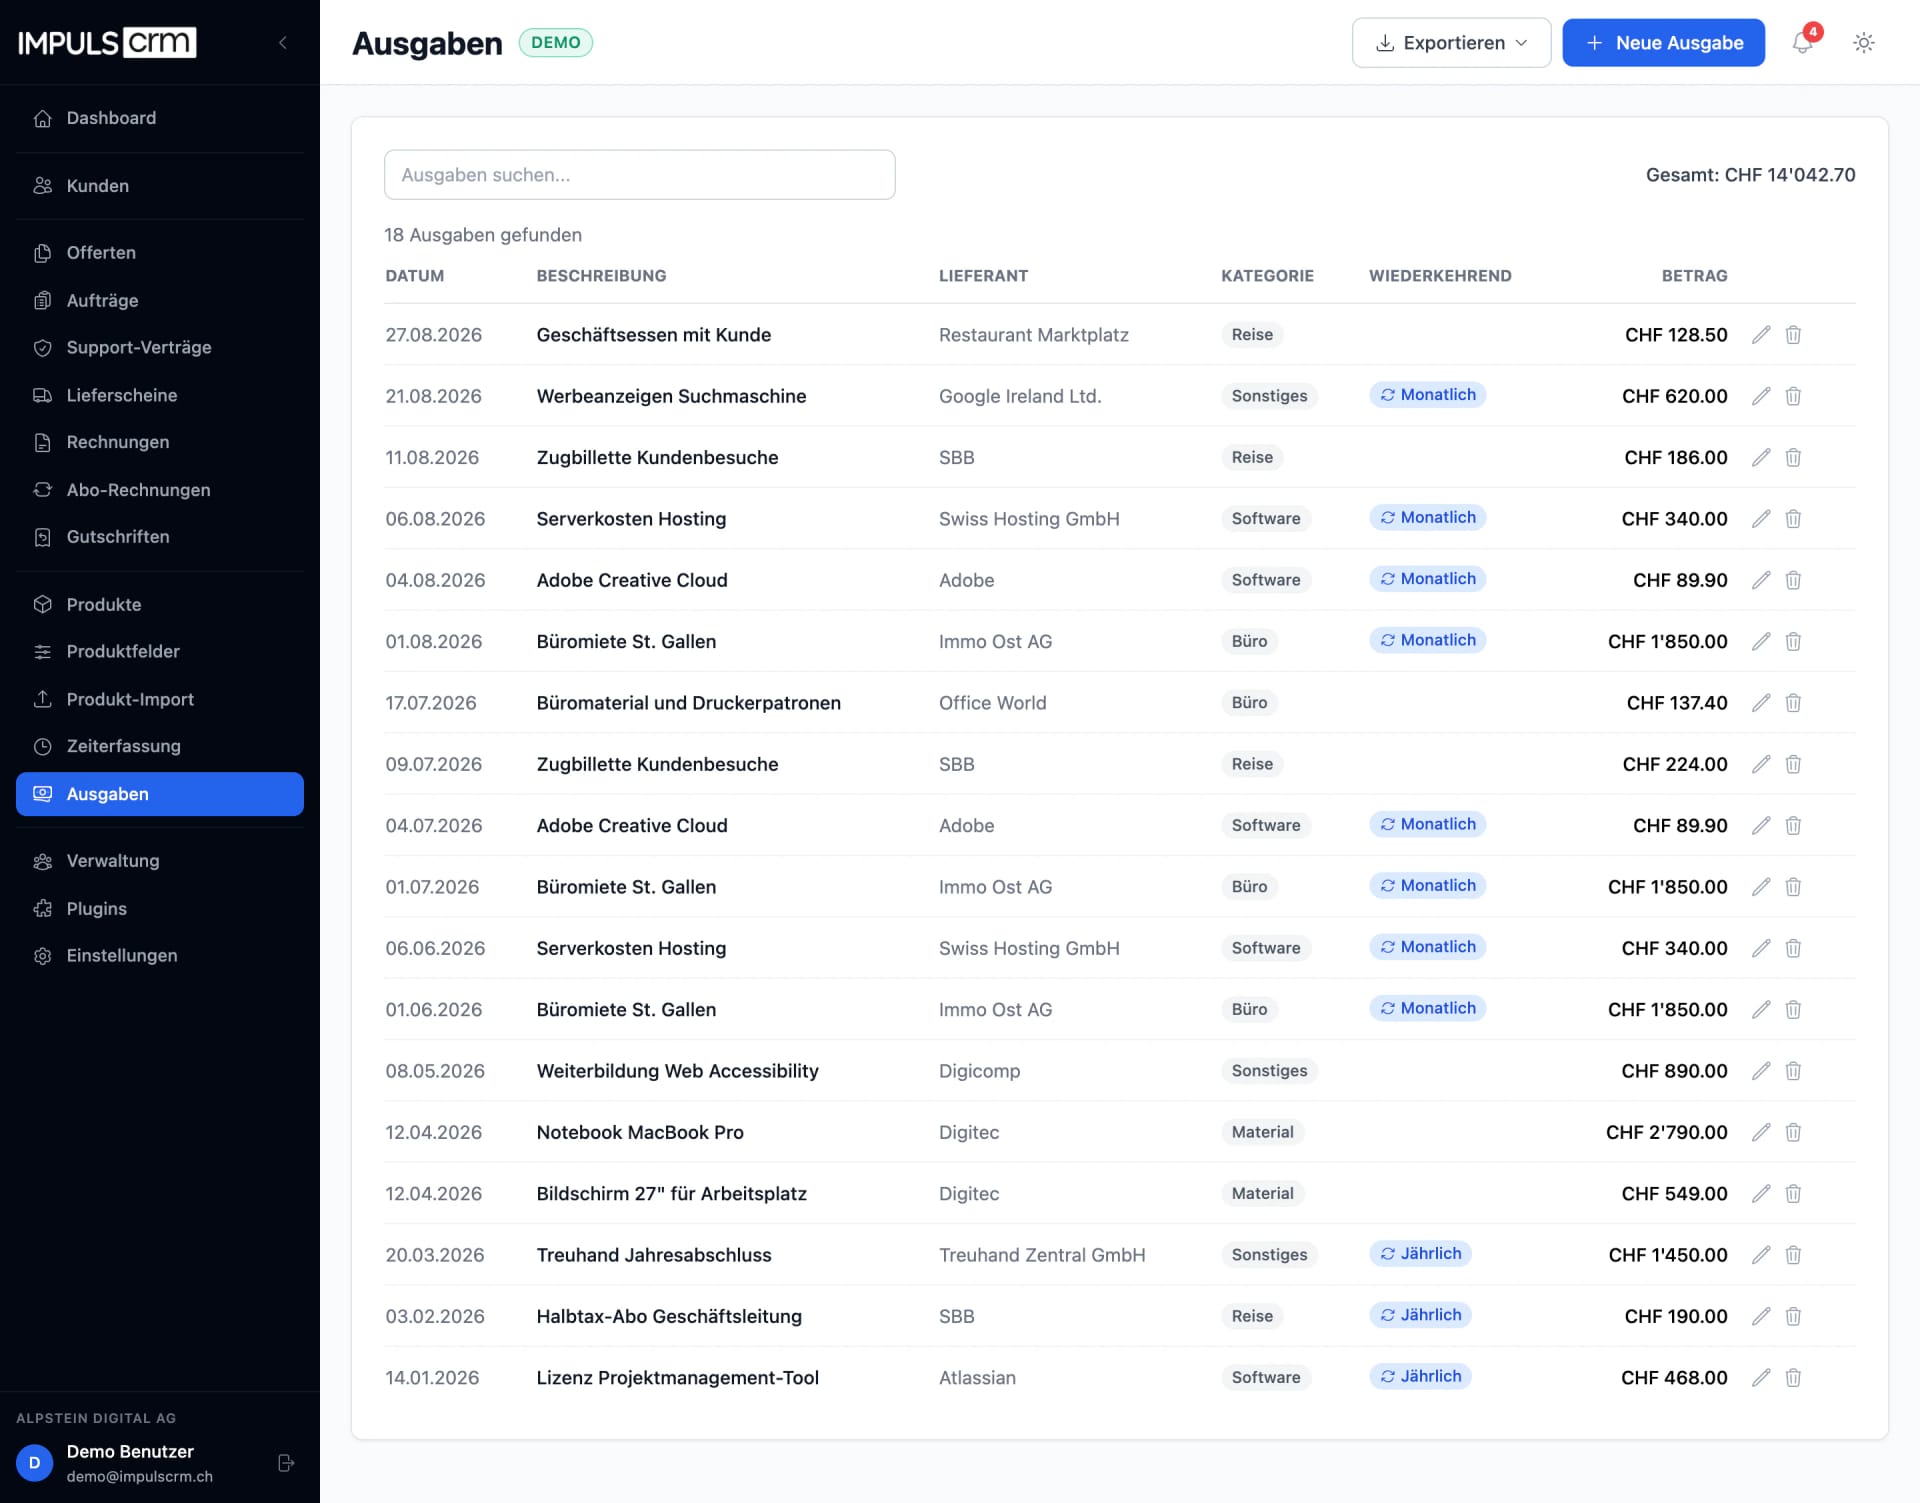1920x1503 pixels.
Task: Open Plugins page
Action: (160, 909)
